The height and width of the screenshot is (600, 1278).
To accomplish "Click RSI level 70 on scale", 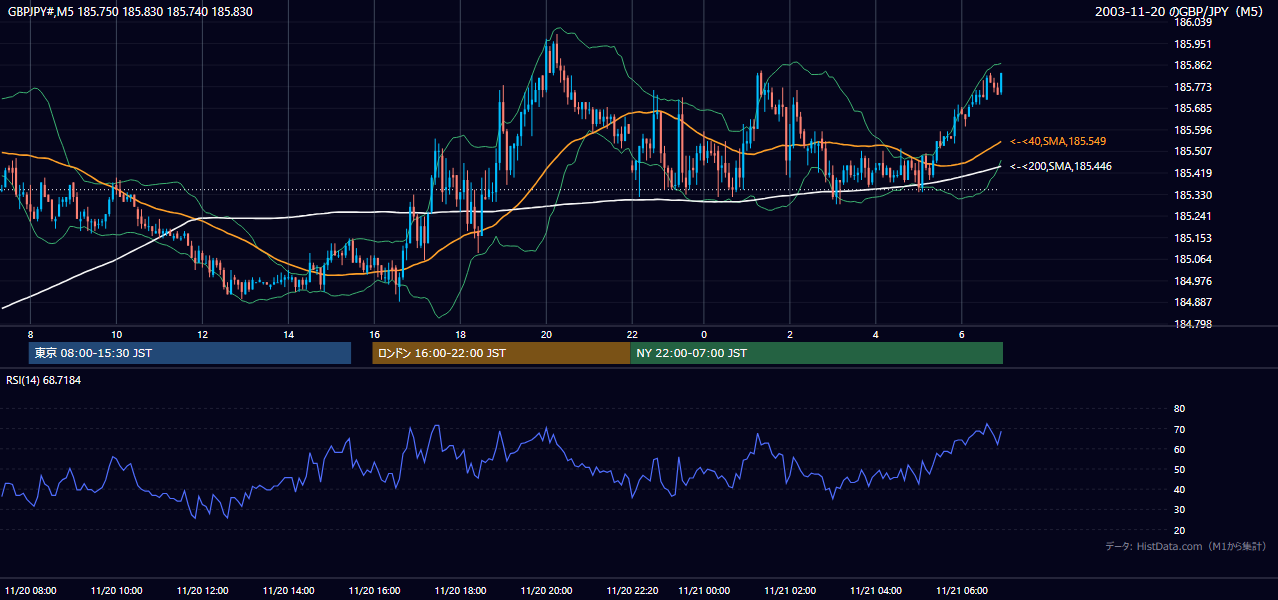I will coord(1180,429).
